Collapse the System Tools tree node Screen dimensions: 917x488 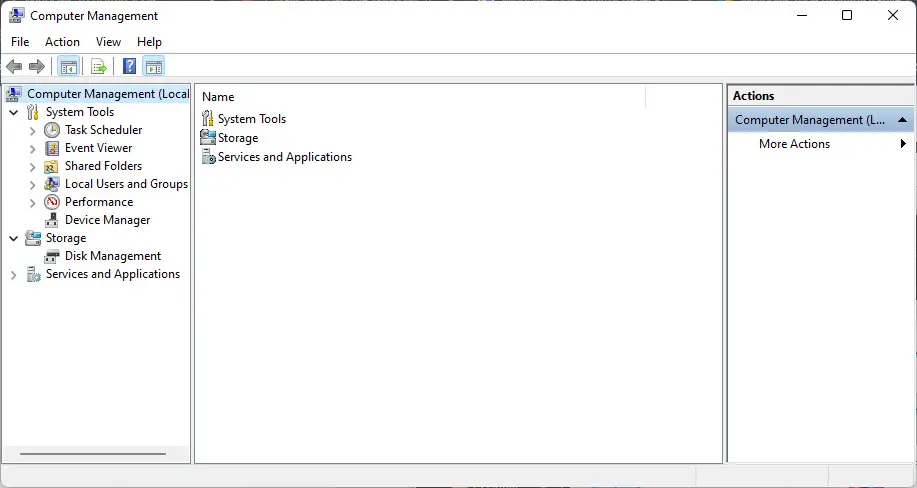coord(14,112)
